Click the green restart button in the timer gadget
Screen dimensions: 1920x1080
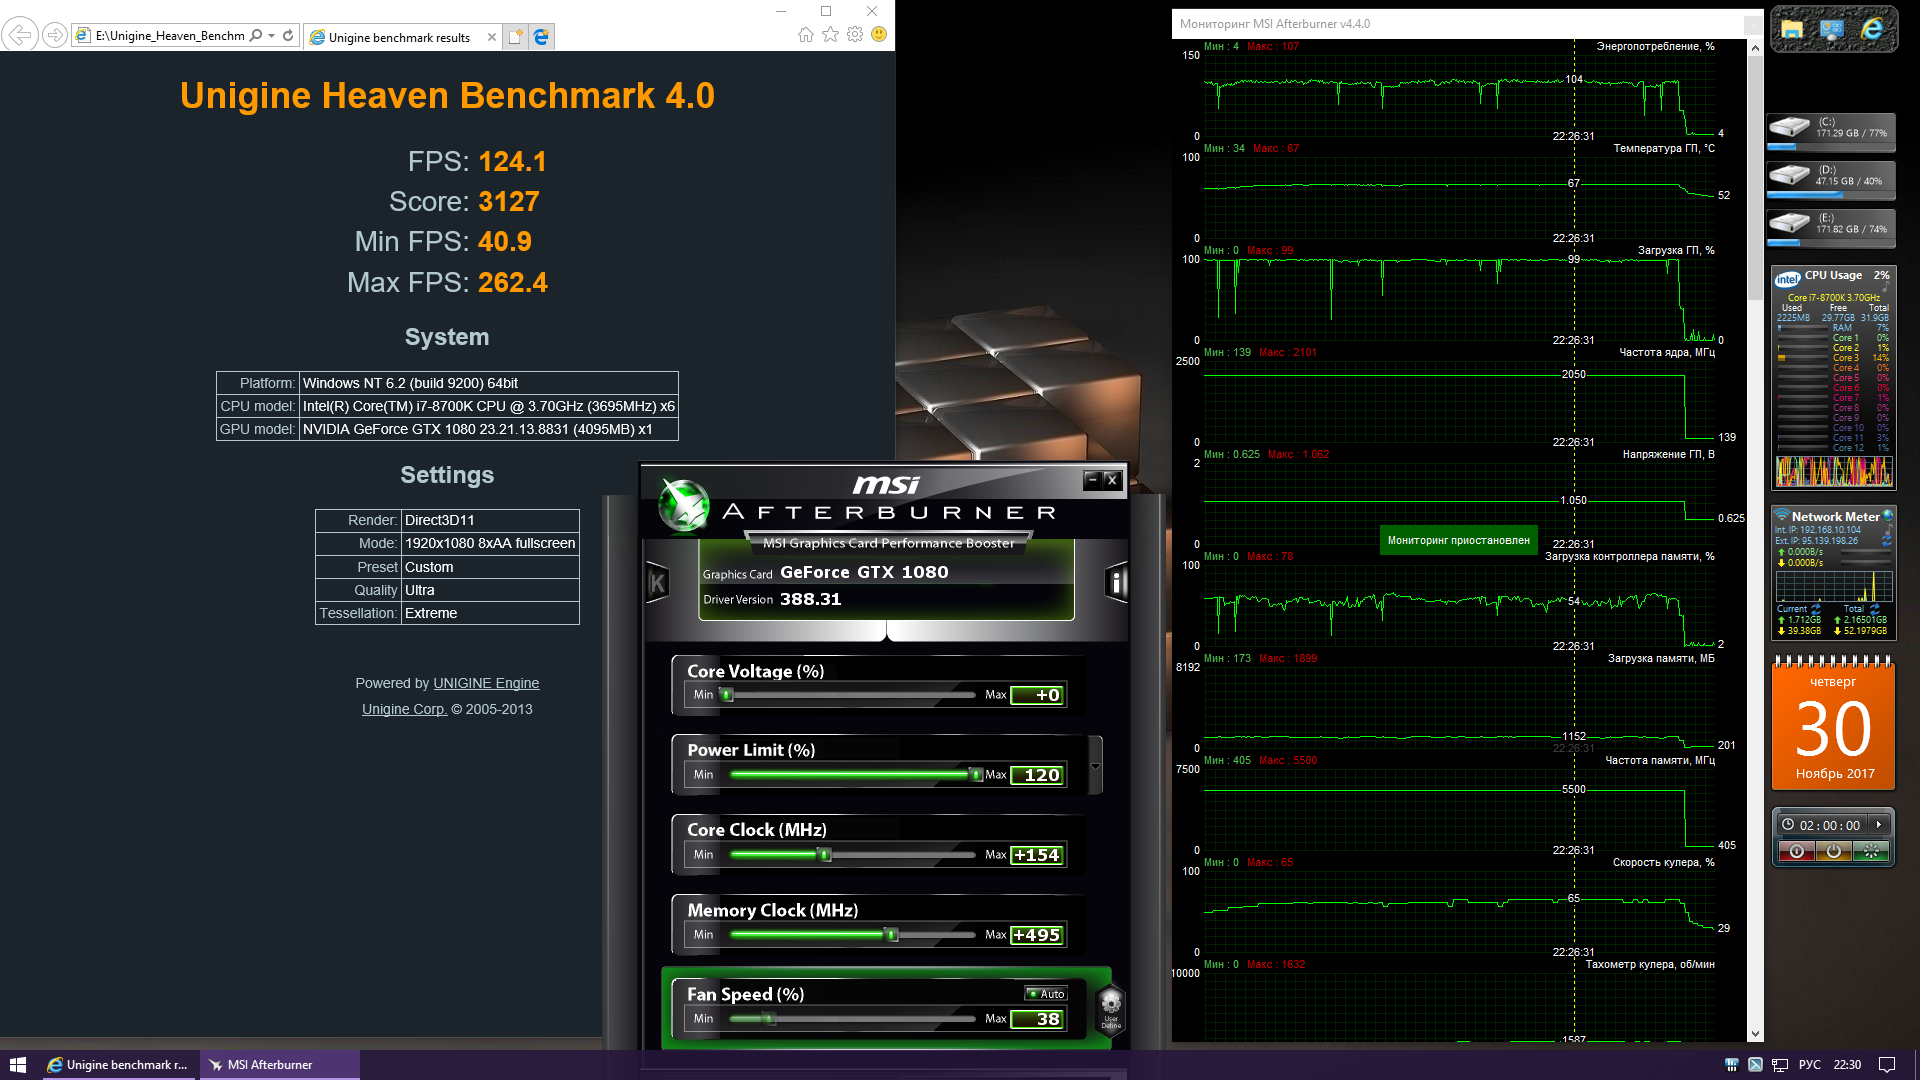click(x=1871, y=851)
